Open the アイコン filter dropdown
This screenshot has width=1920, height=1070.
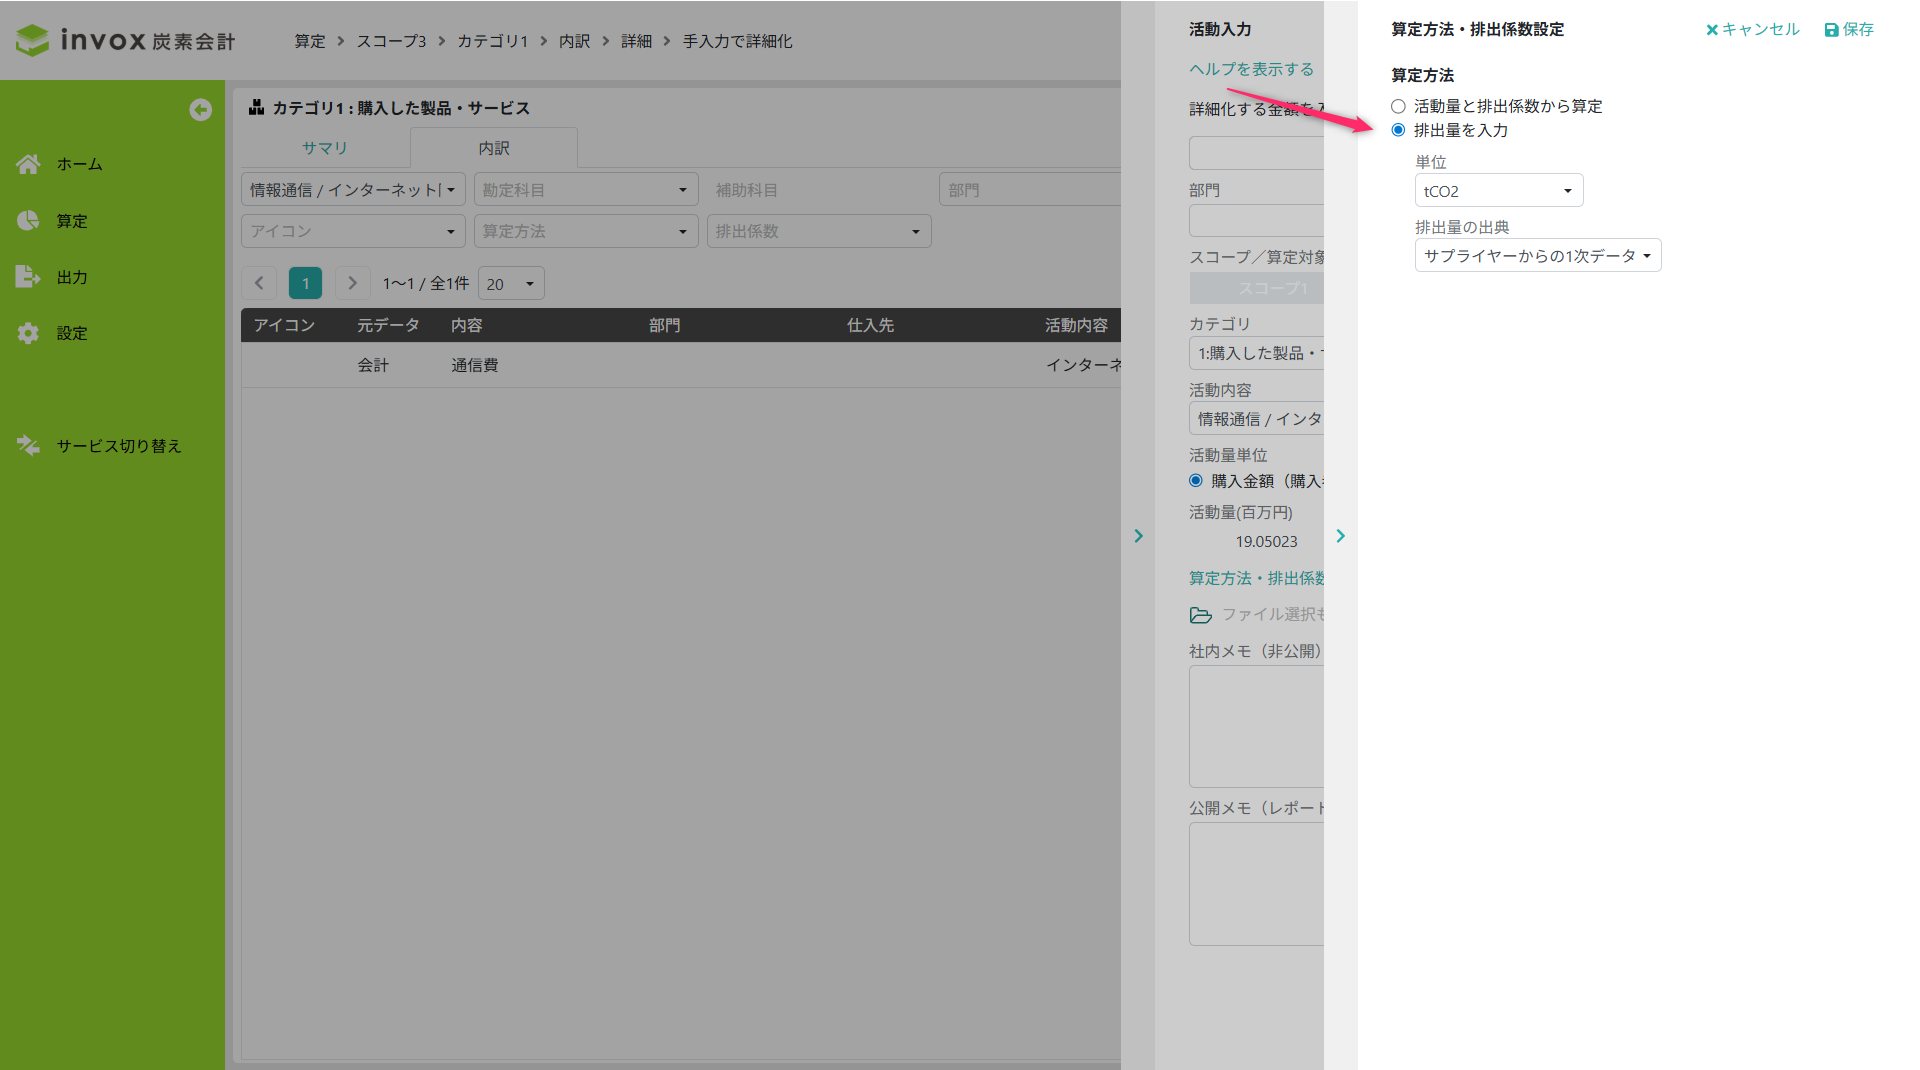[353, 231]
